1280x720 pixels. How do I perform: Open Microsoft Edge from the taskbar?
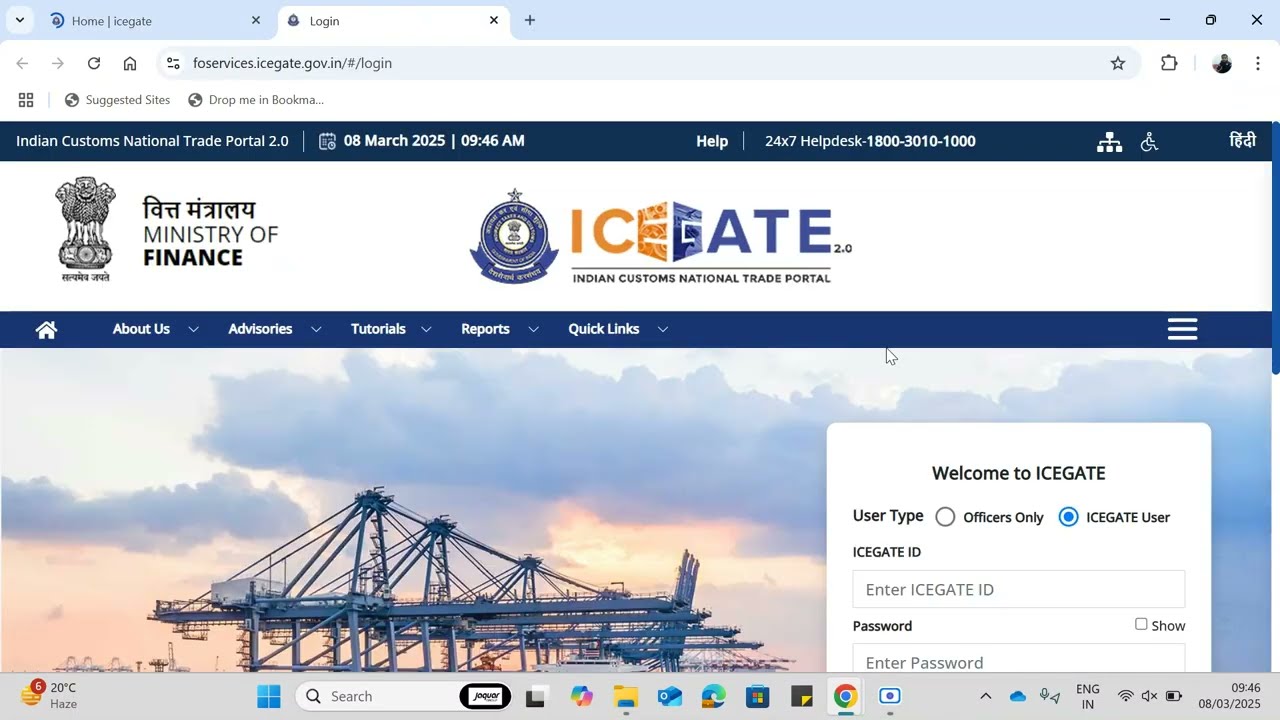pyautogui.click(x=713, y=696)
